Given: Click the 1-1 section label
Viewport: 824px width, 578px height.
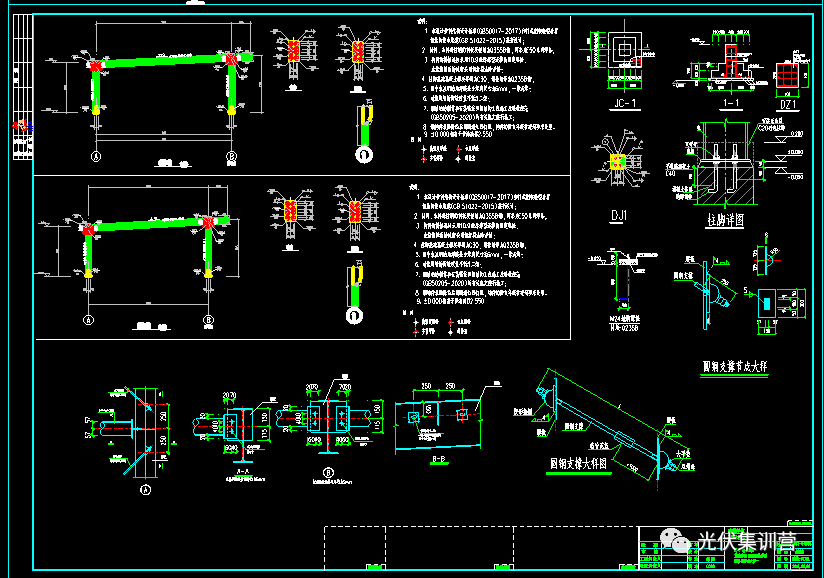Looking at the screenshot, I should 730,103.
